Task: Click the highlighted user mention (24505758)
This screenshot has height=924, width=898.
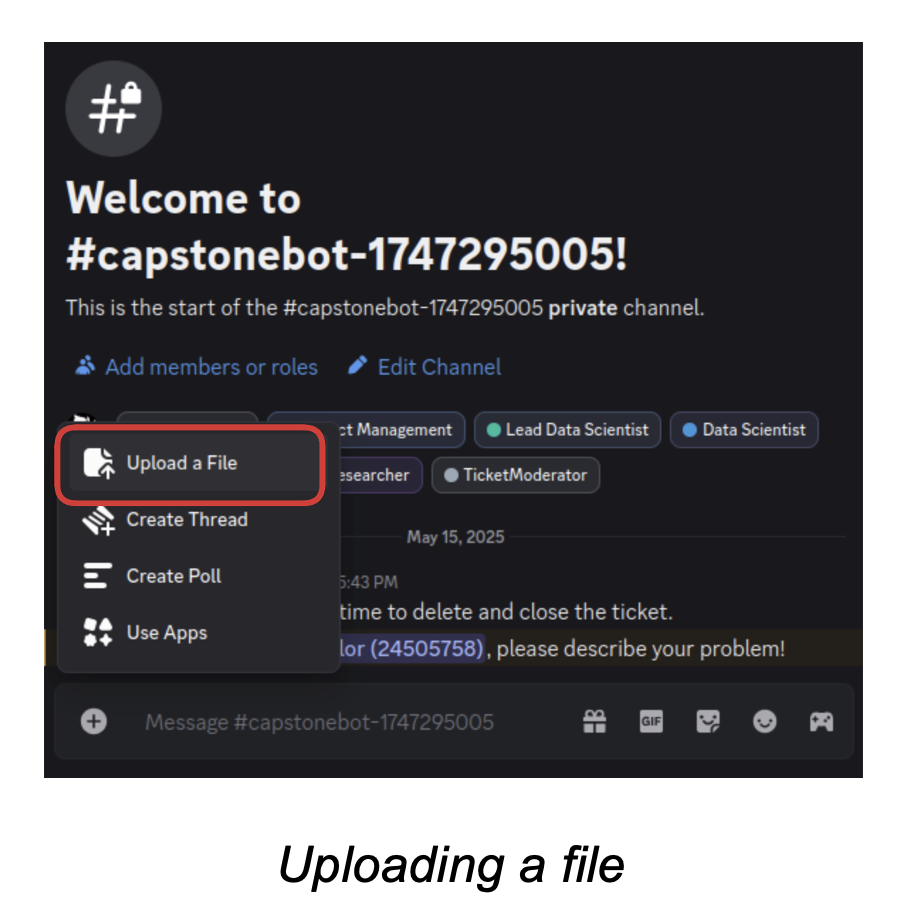Action: click(412, 649)
